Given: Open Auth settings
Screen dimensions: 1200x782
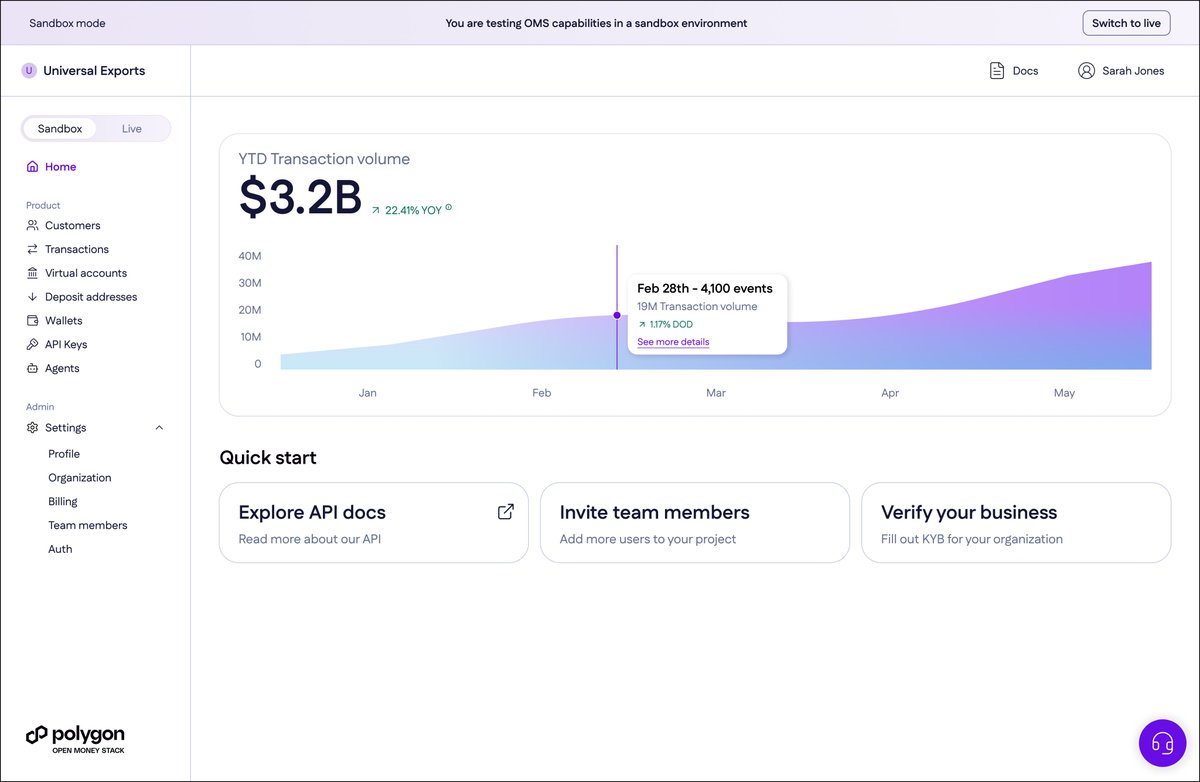Looking at the screenshot, I should (60, 549).
